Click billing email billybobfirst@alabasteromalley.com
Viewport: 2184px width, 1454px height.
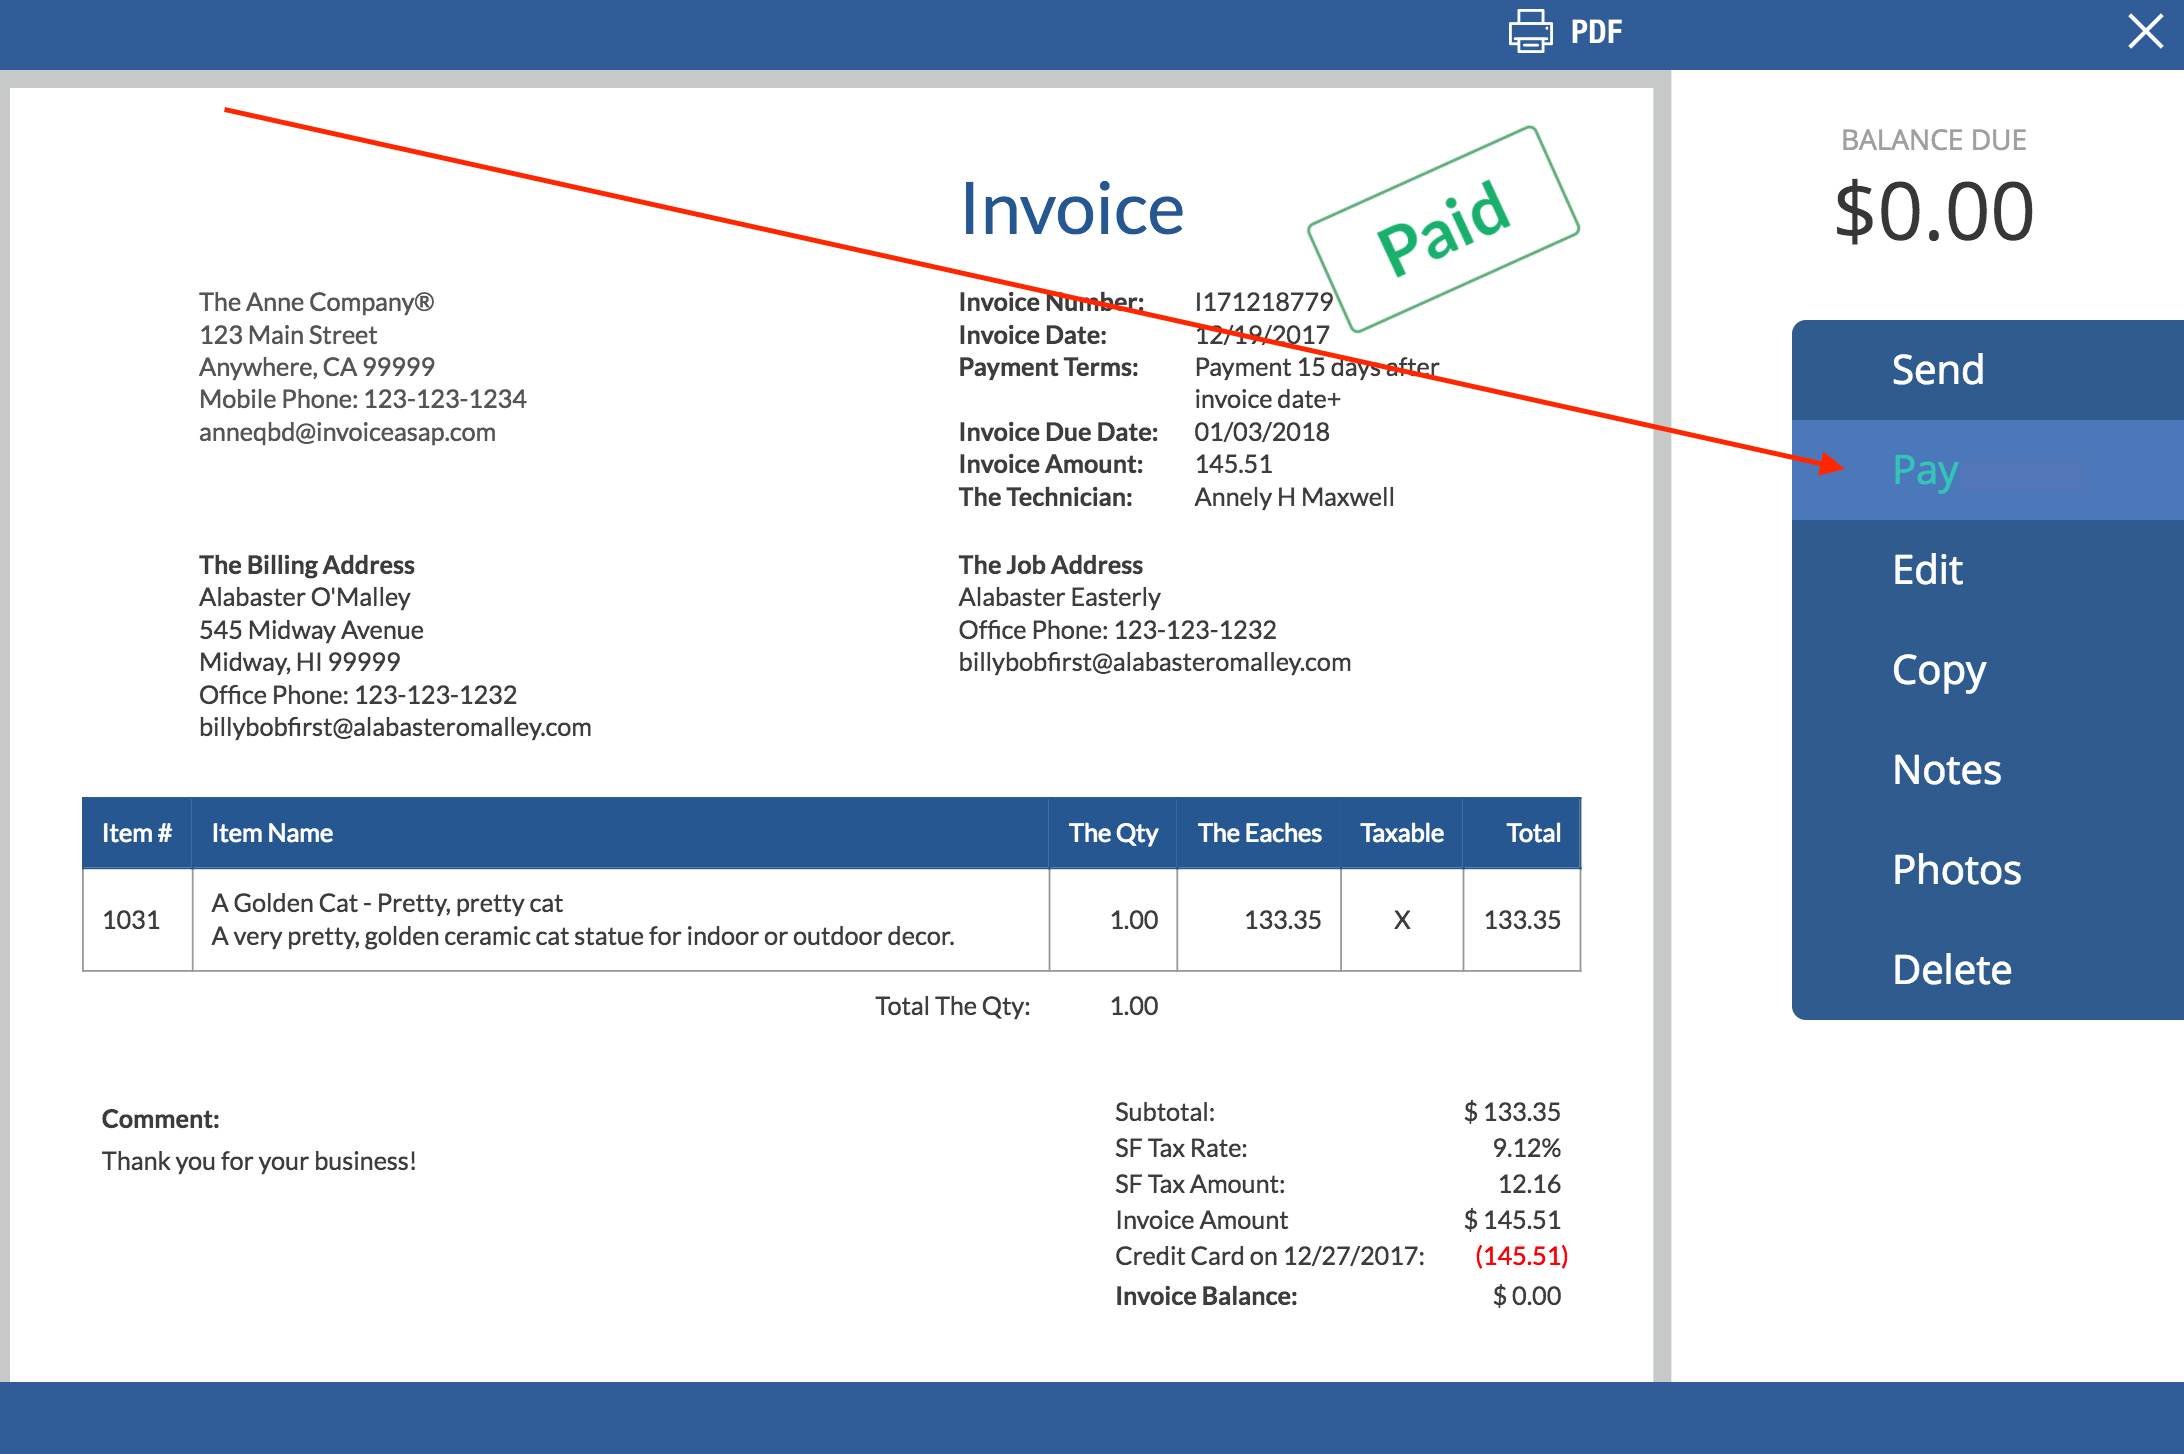395,727
